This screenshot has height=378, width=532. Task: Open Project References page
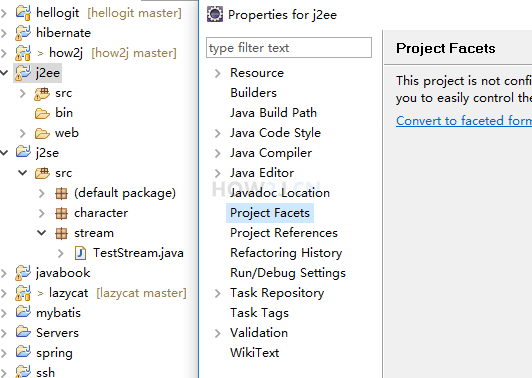pyautogui.click(x=284, y=233)
